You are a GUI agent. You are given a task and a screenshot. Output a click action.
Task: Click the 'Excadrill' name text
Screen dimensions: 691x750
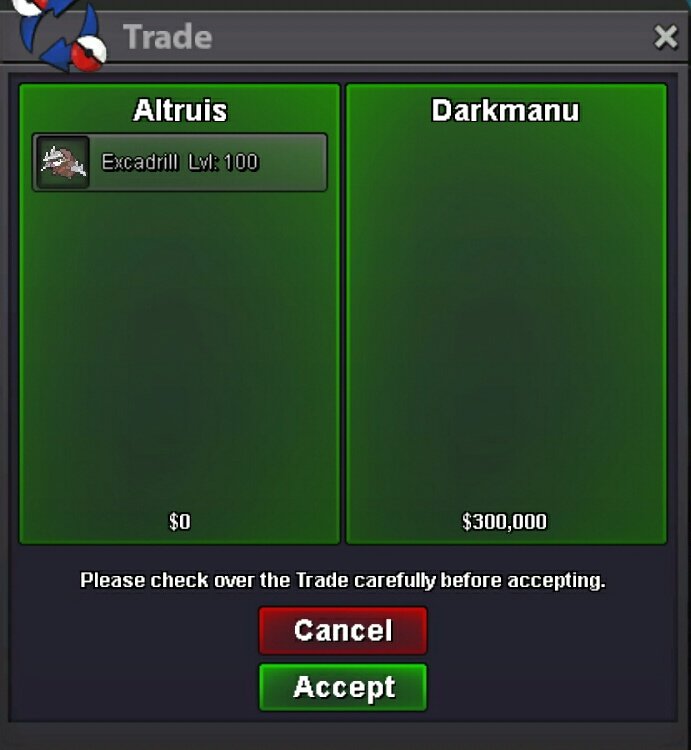point(140,162)
